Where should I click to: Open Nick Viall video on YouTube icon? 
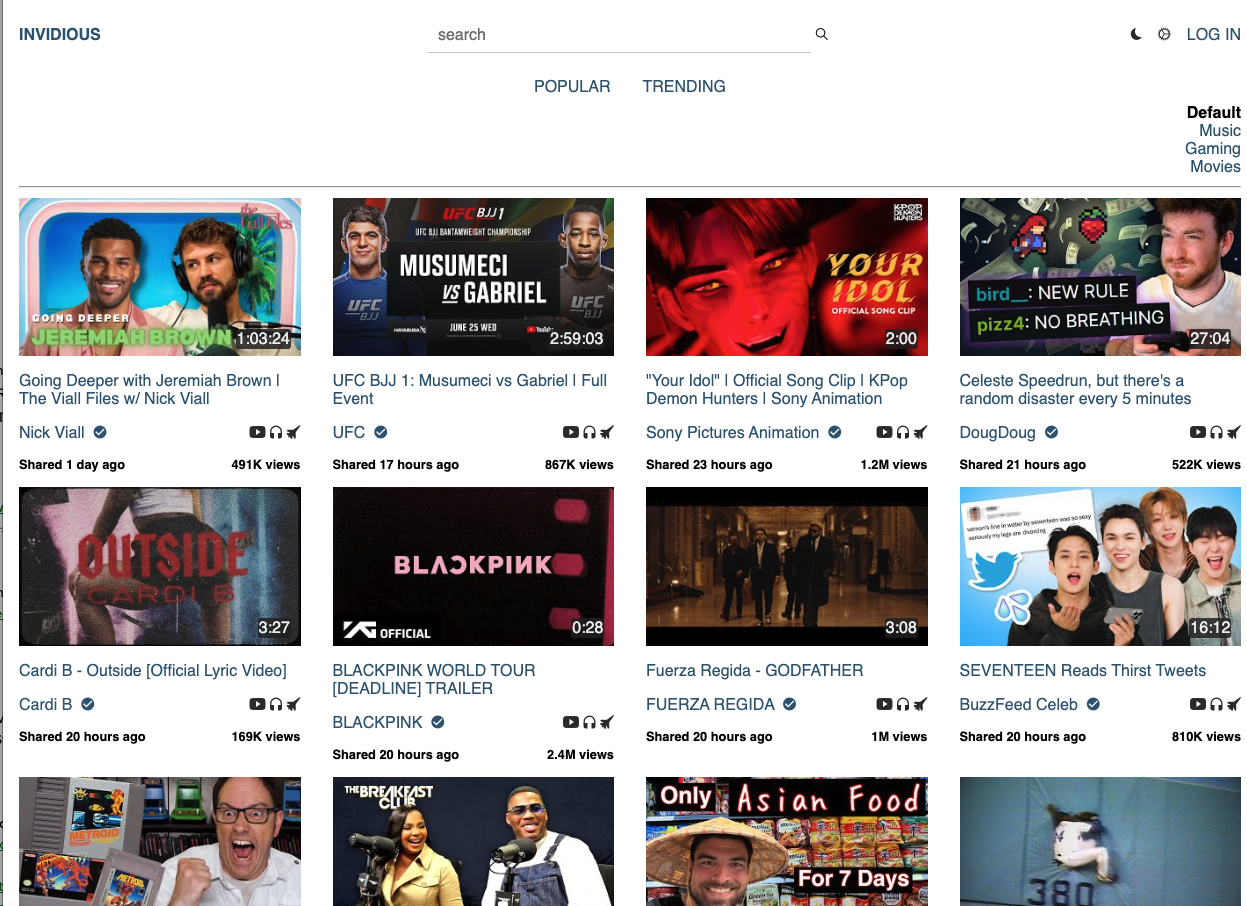(257, 432)
